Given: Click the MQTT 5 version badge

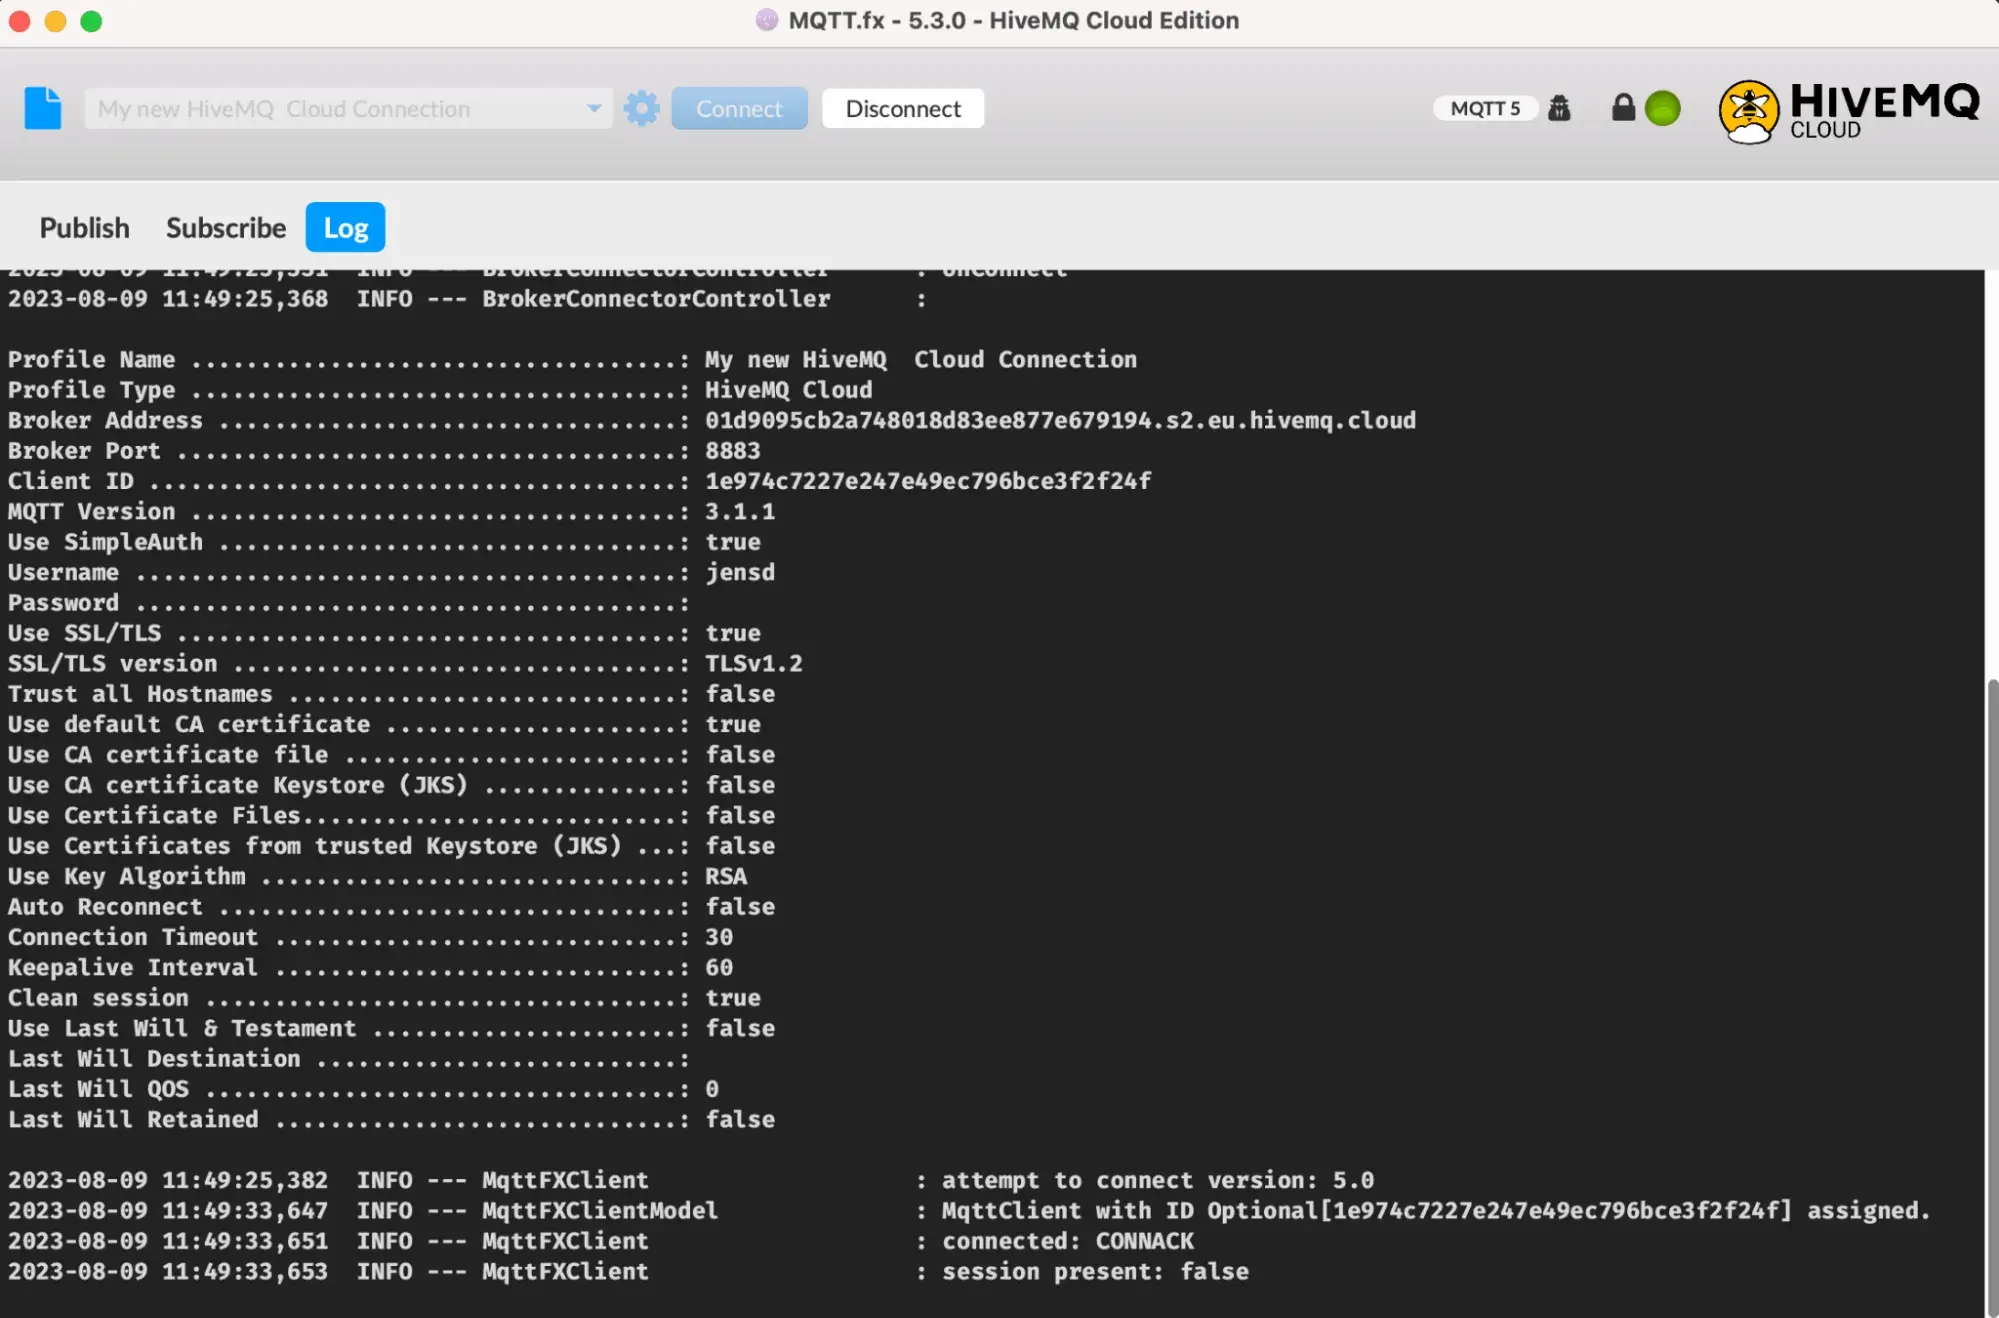Looking at the screenshot, I should point(1485,108).
